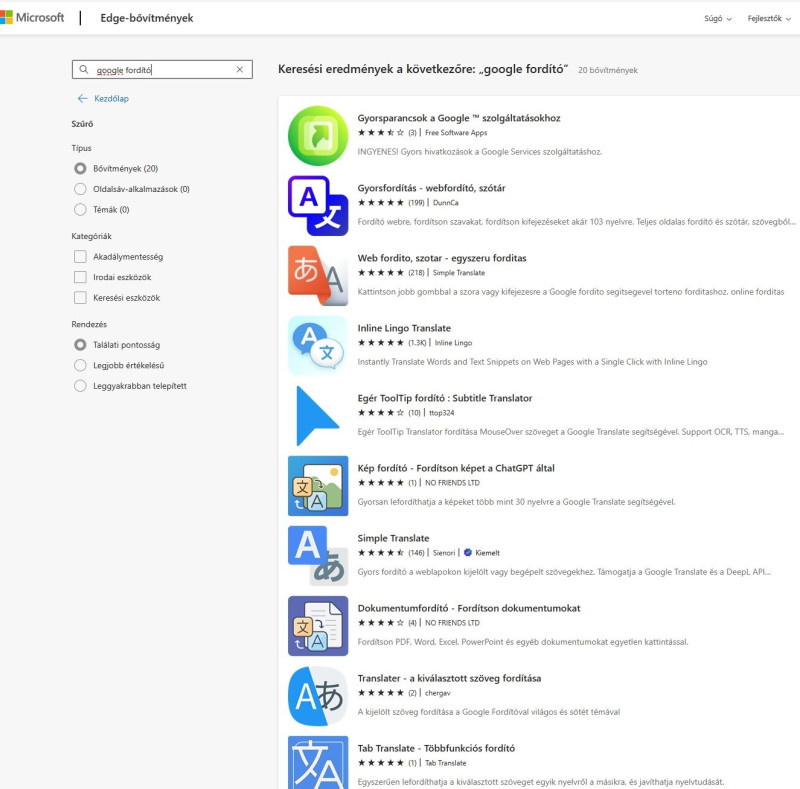The width and height of the screenshot is (800, 789).
Task: Open the Web fordito szotar orange icon
Action: [x=318, y=276]
